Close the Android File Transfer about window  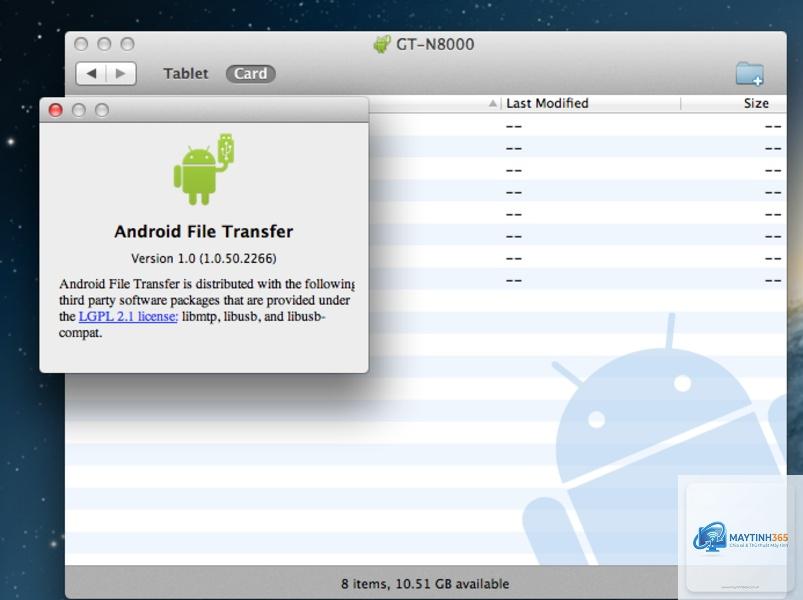(55, 110)
